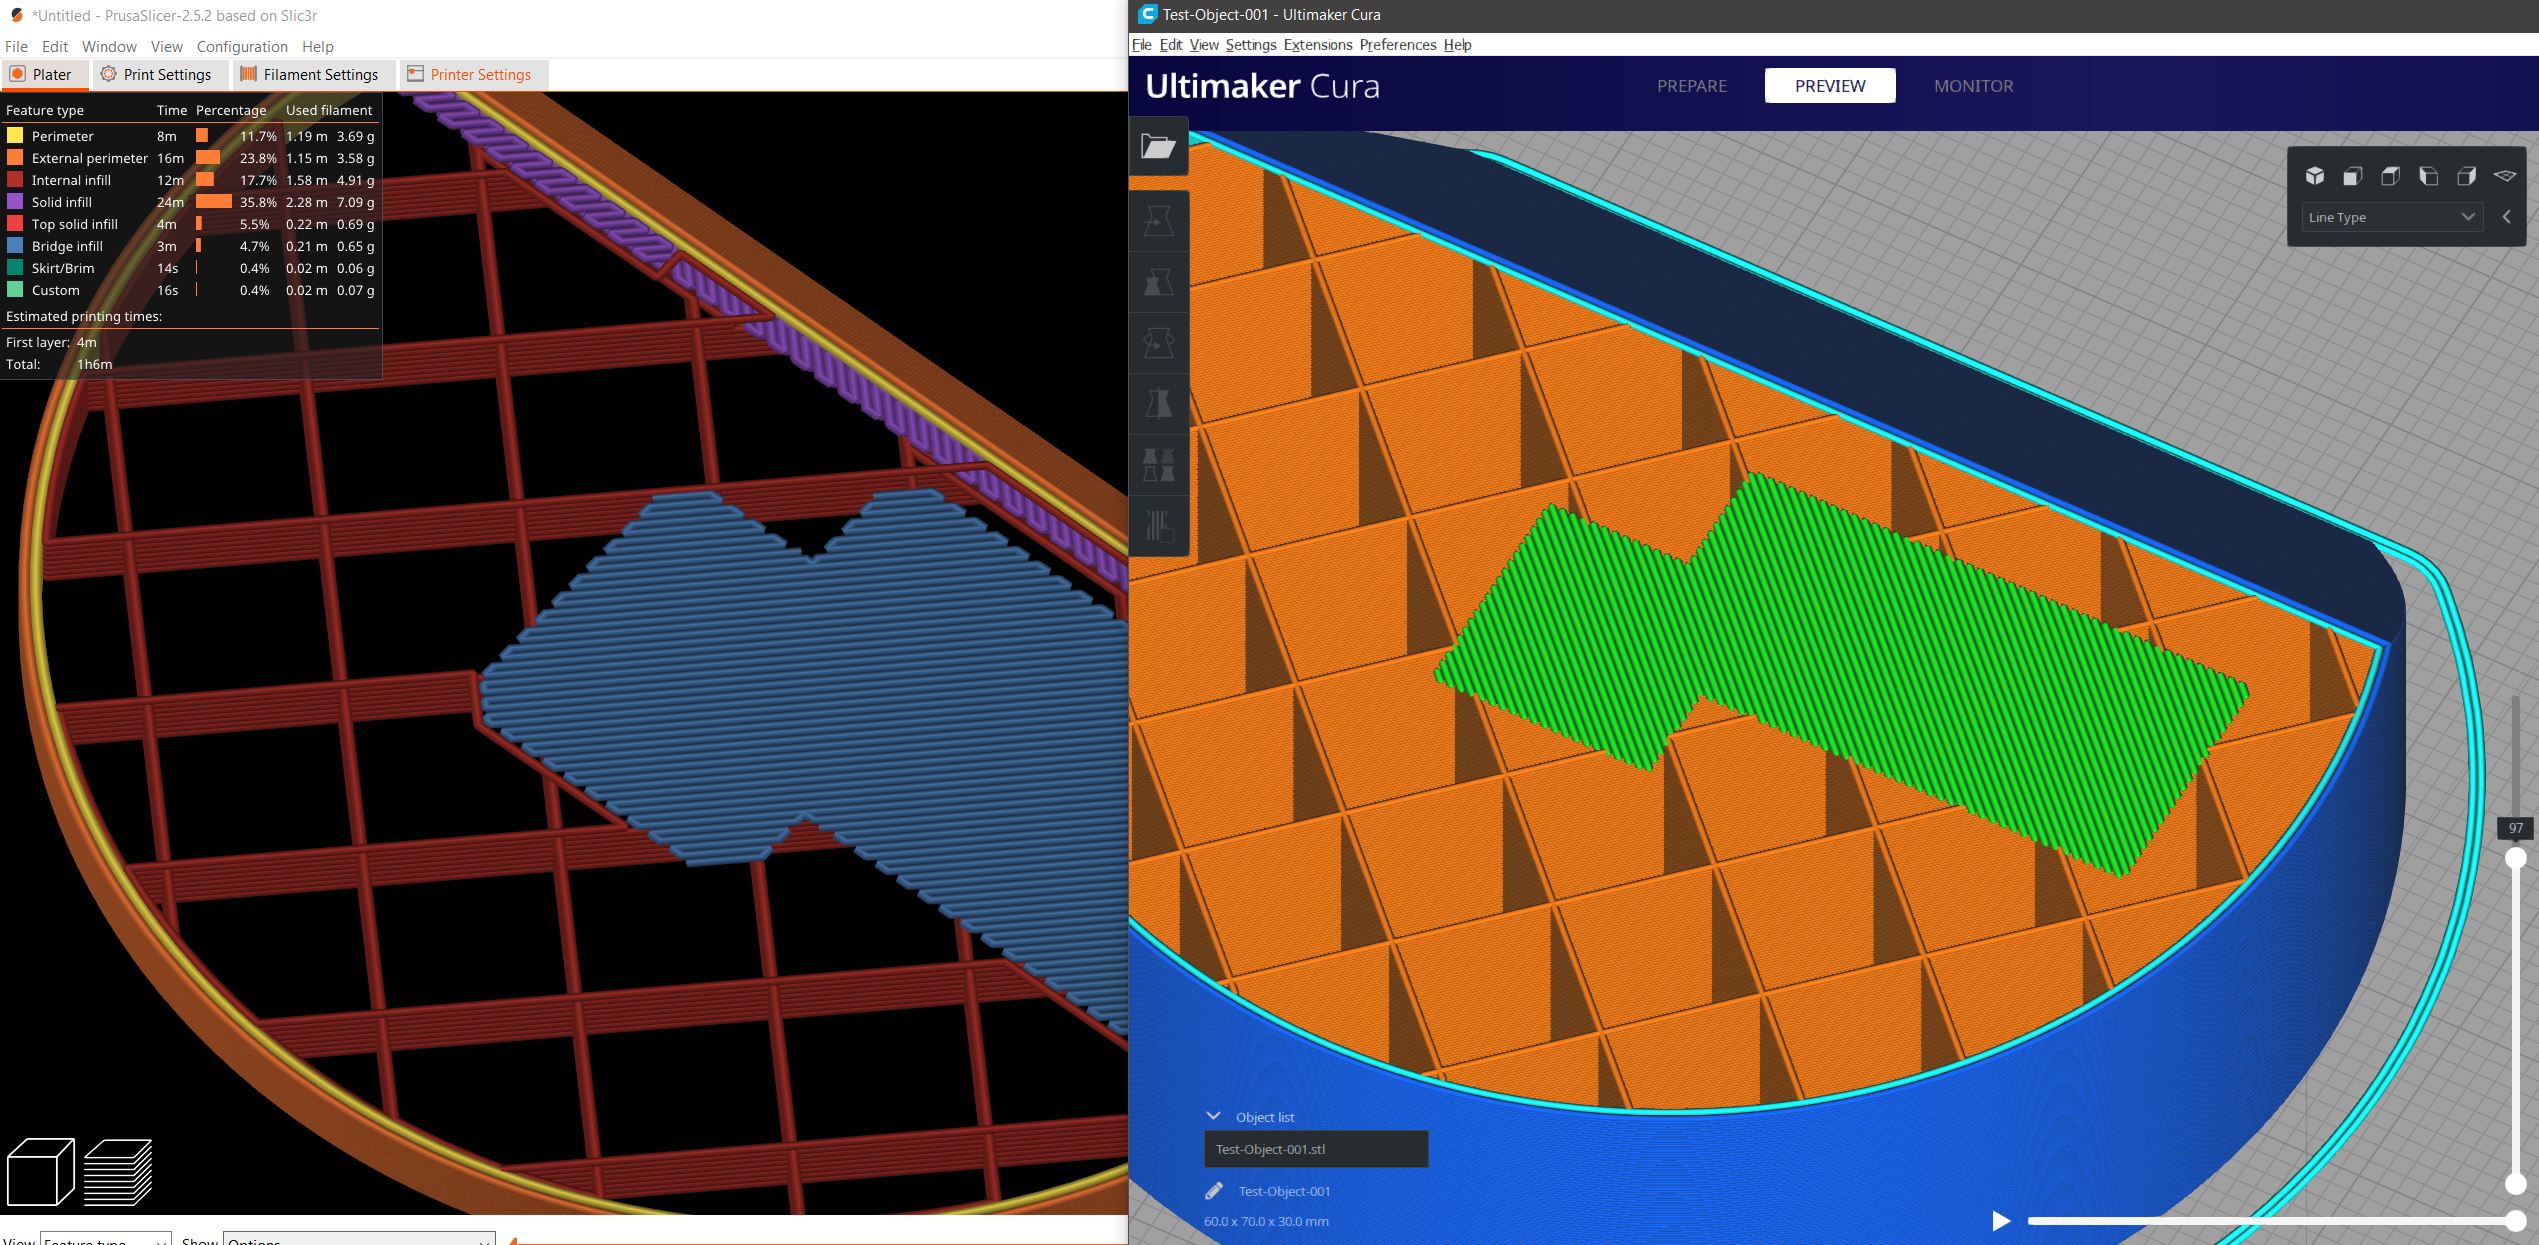Click PrusaSlicer app icon in title bar
This screenshot has height=1245, width=2539.
(x=16, y=16)
